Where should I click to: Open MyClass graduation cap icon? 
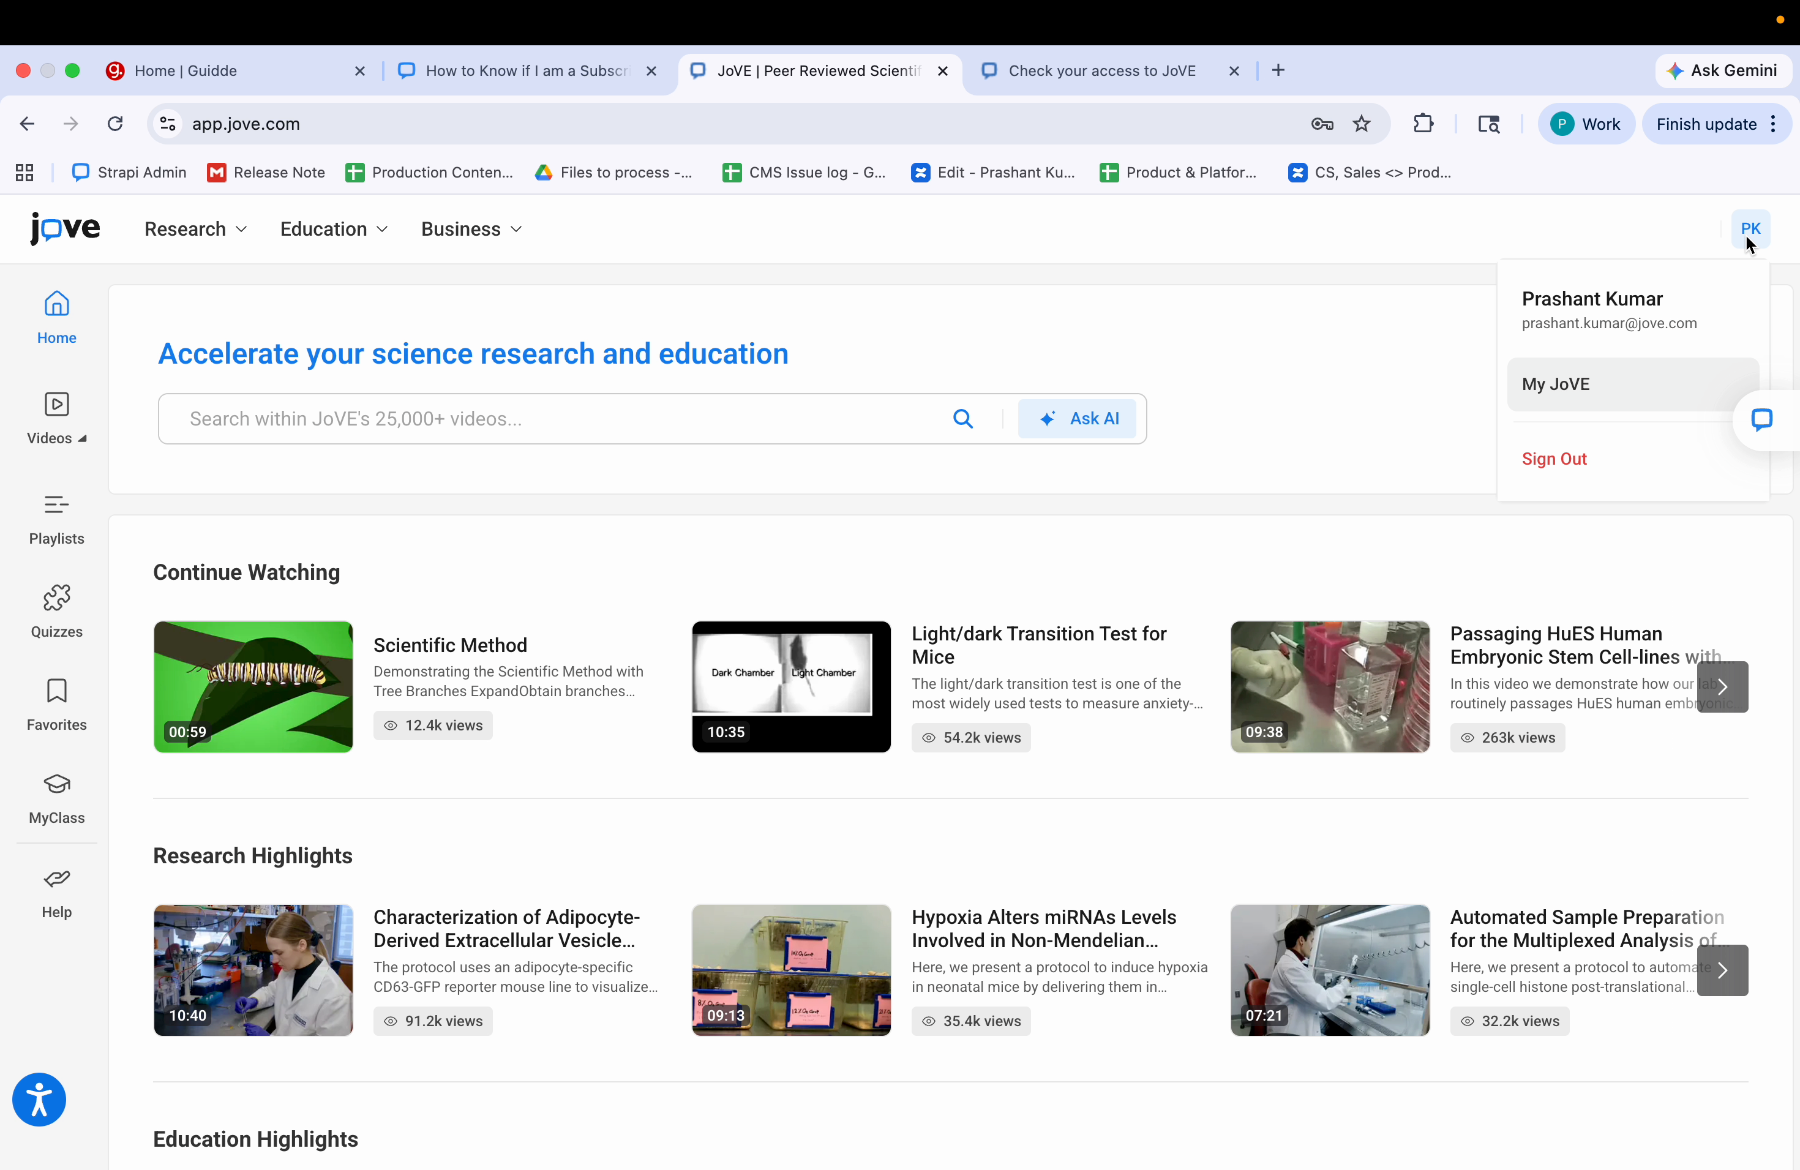57,784
